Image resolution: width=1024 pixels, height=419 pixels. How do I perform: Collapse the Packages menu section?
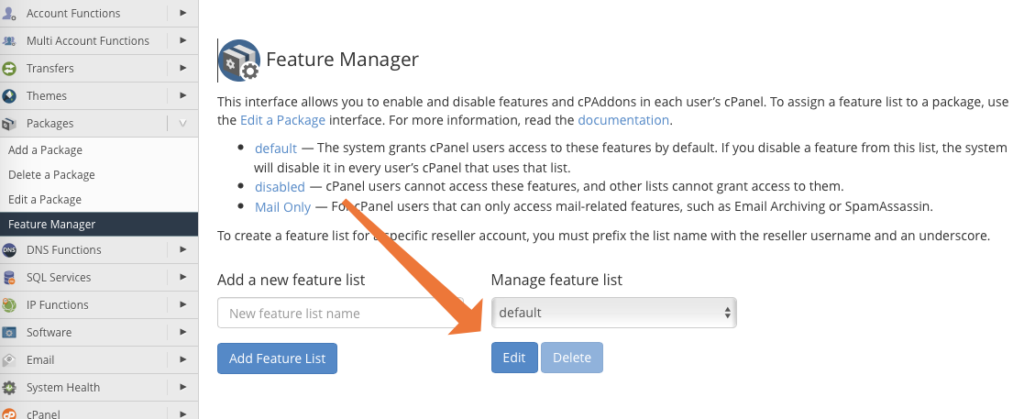tap(182, 124)
